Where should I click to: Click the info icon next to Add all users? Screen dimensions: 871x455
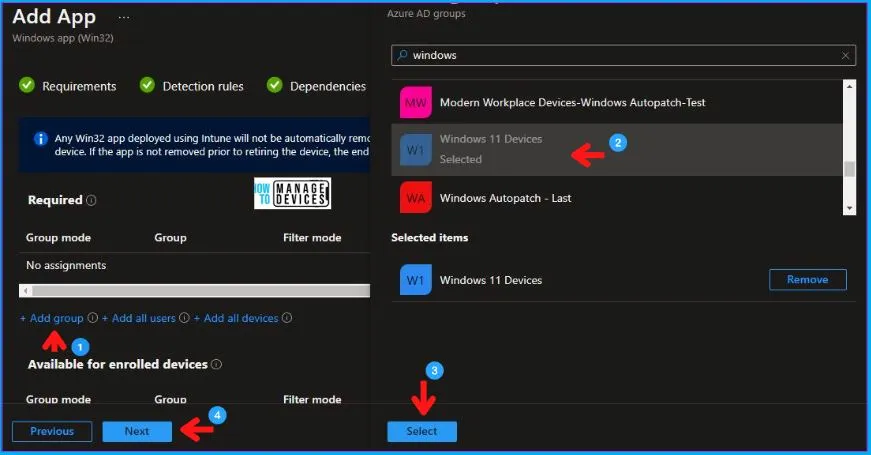(184, 318)
